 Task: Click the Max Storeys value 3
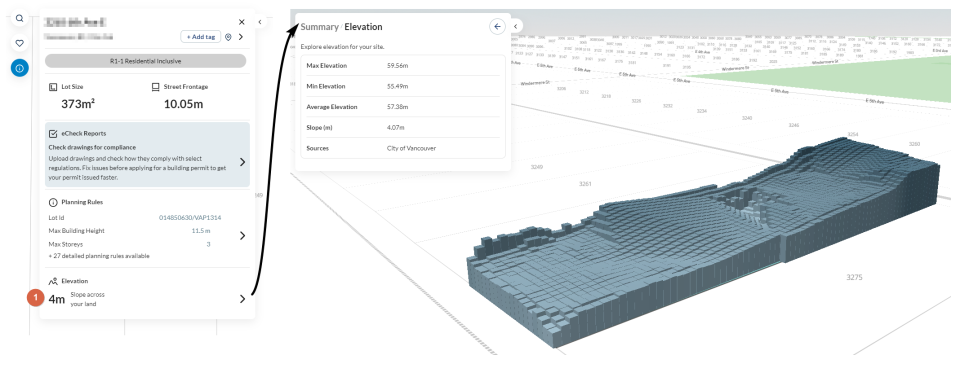point(208,244)
